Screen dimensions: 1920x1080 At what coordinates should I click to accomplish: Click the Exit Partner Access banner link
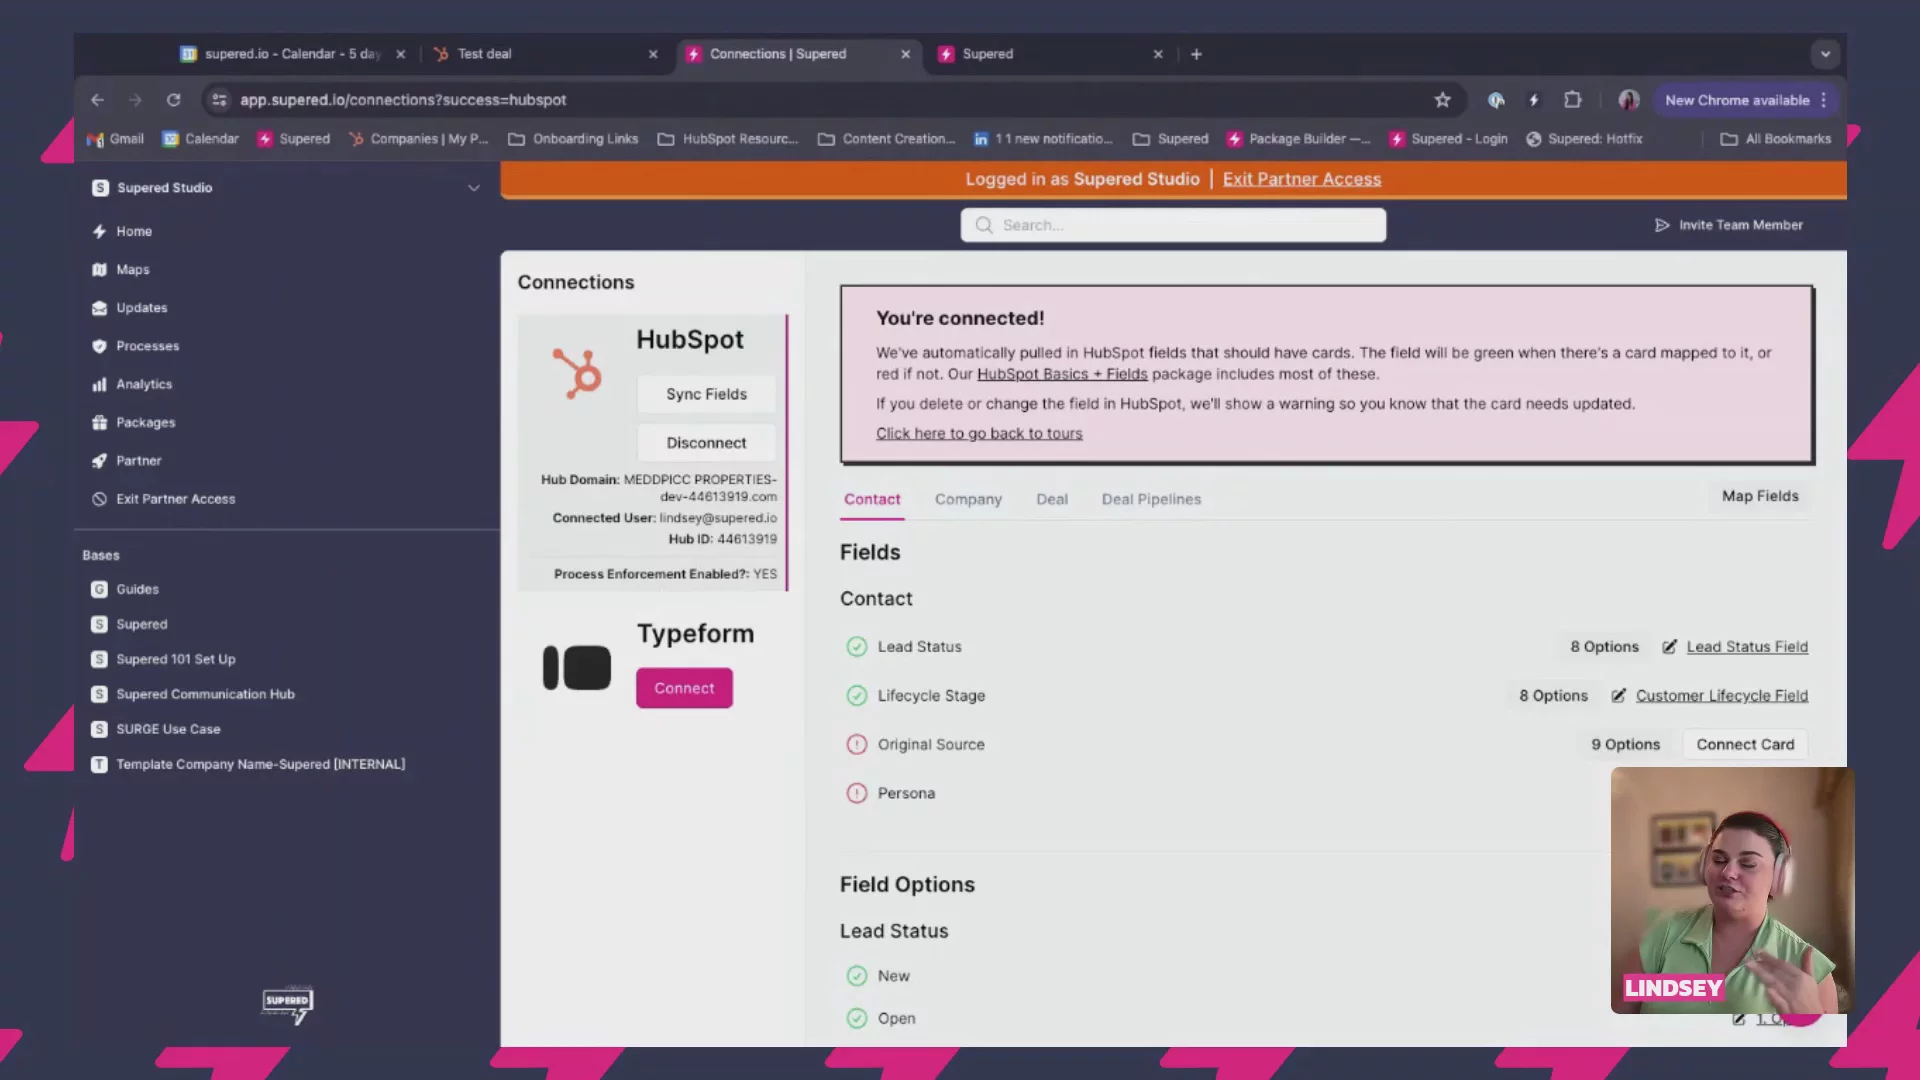coord(1301,179)
